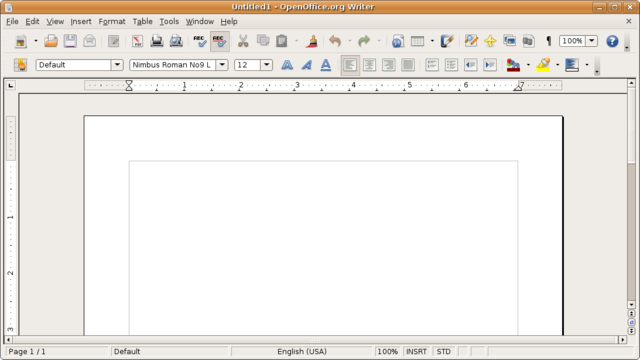Open the Background Color dropdown arrow

click(587, 65)
